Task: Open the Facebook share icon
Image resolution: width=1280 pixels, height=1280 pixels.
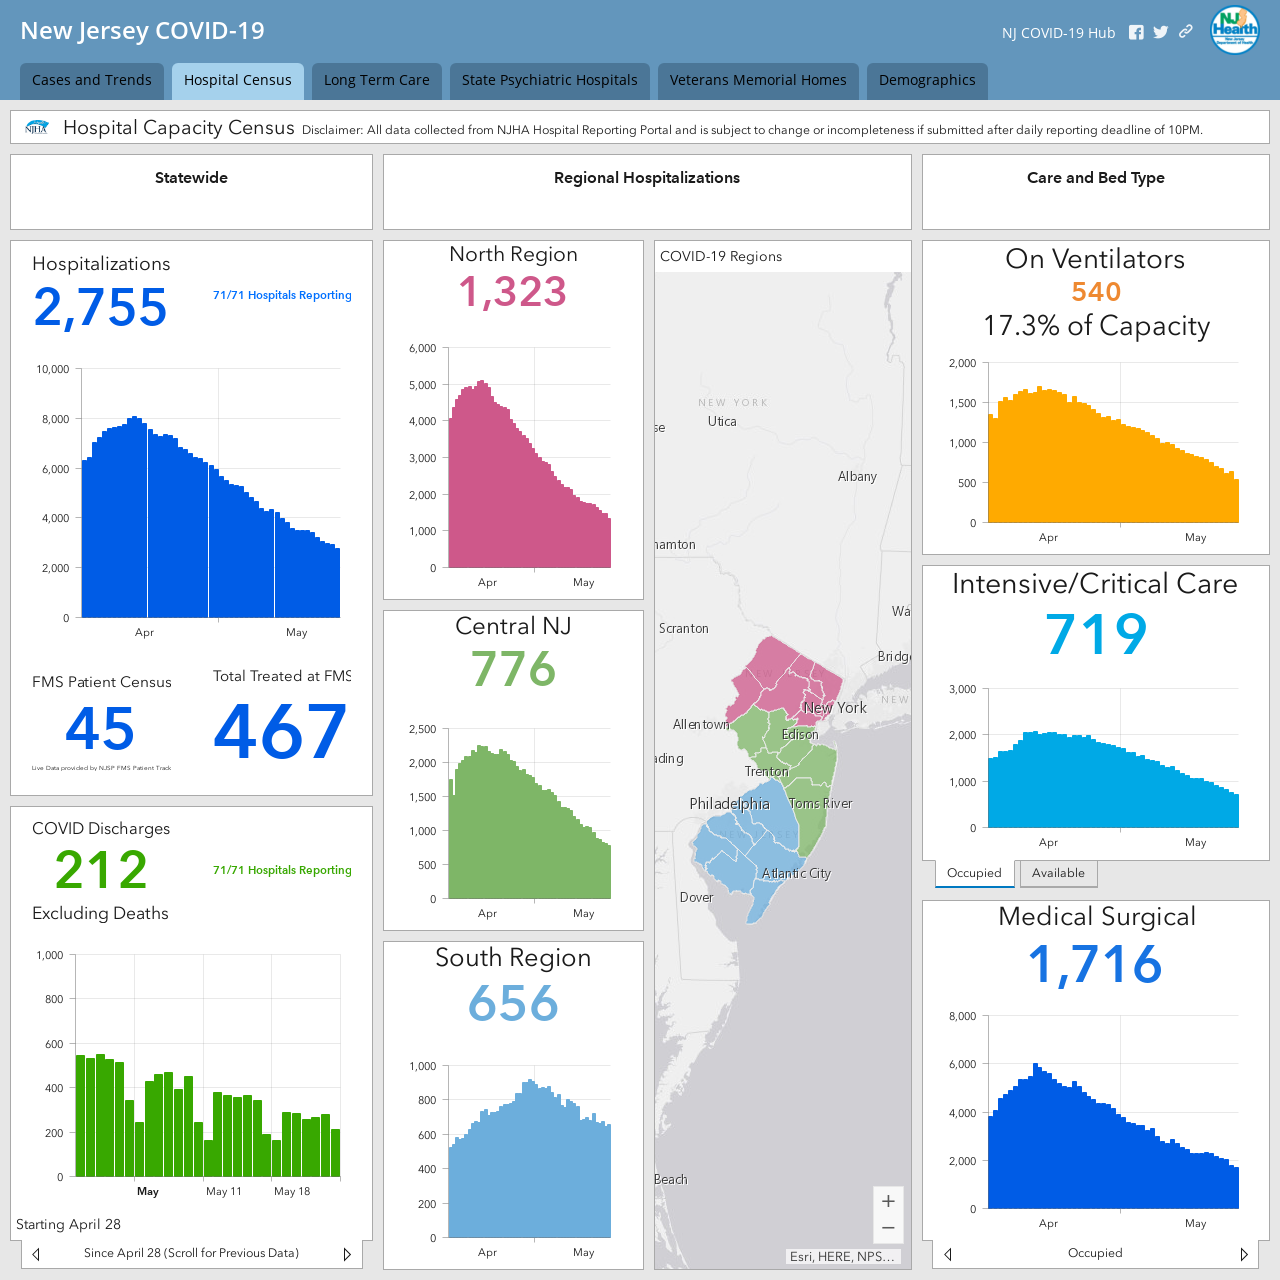Action: (x=1136, y=32)
